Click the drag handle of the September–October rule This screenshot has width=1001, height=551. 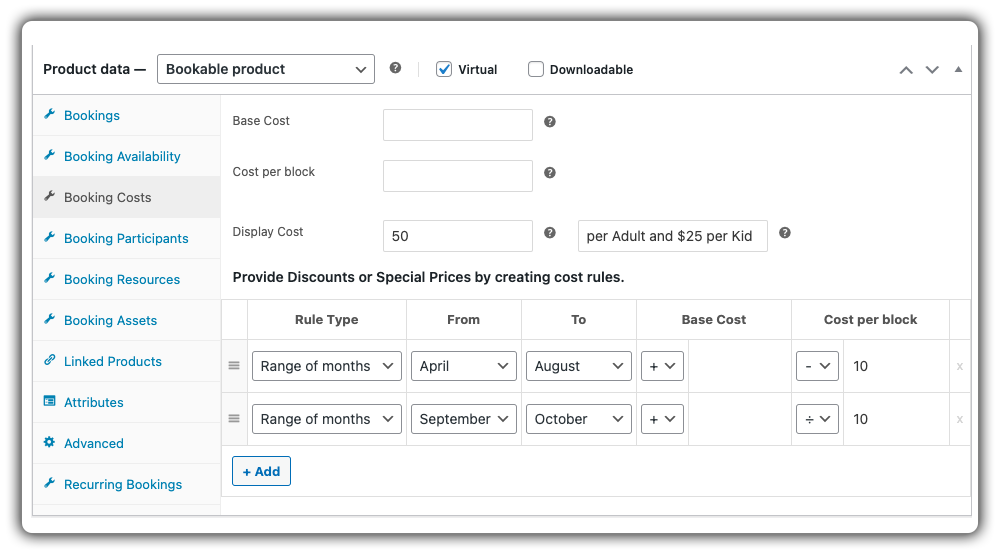[x=234, y=419]
